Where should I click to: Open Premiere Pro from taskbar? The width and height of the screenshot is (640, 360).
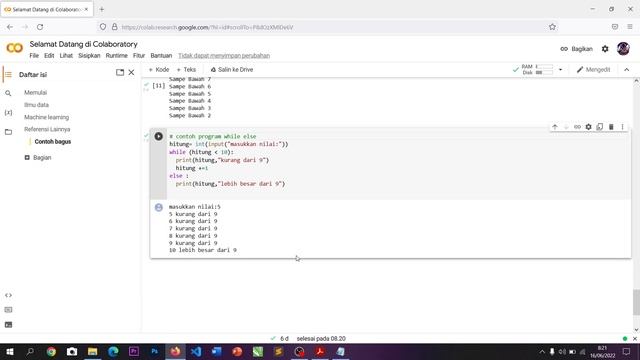pyautogui.click(x=133, y=351)
